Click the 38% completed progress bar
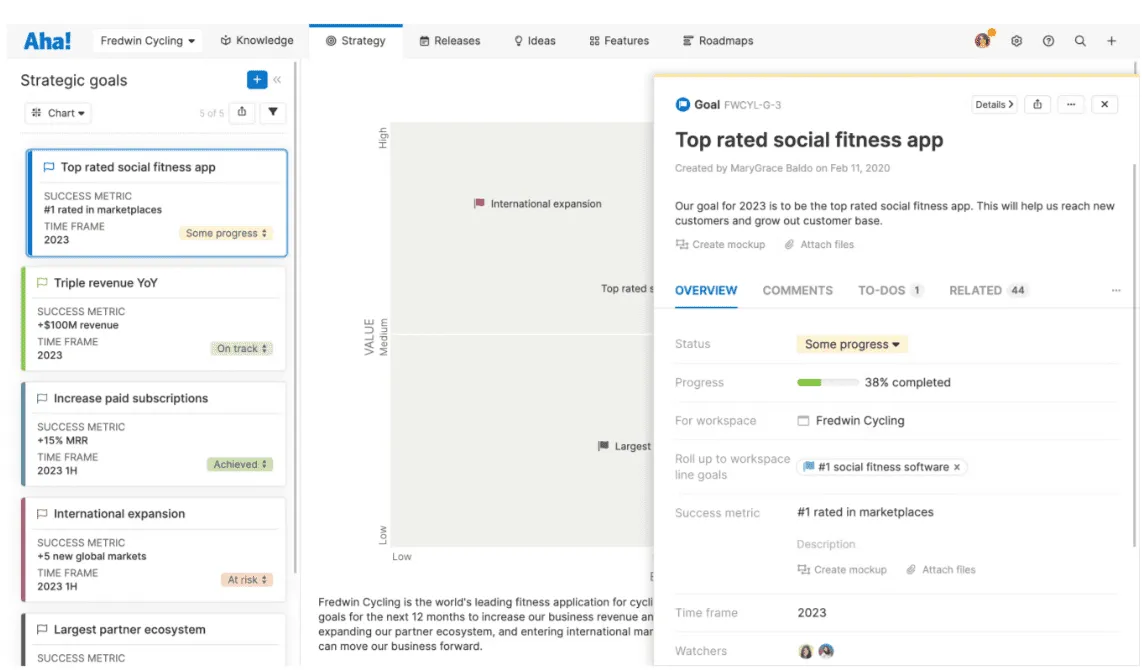Viewport: 1142px width, 670px height. [x=827, y=382]
